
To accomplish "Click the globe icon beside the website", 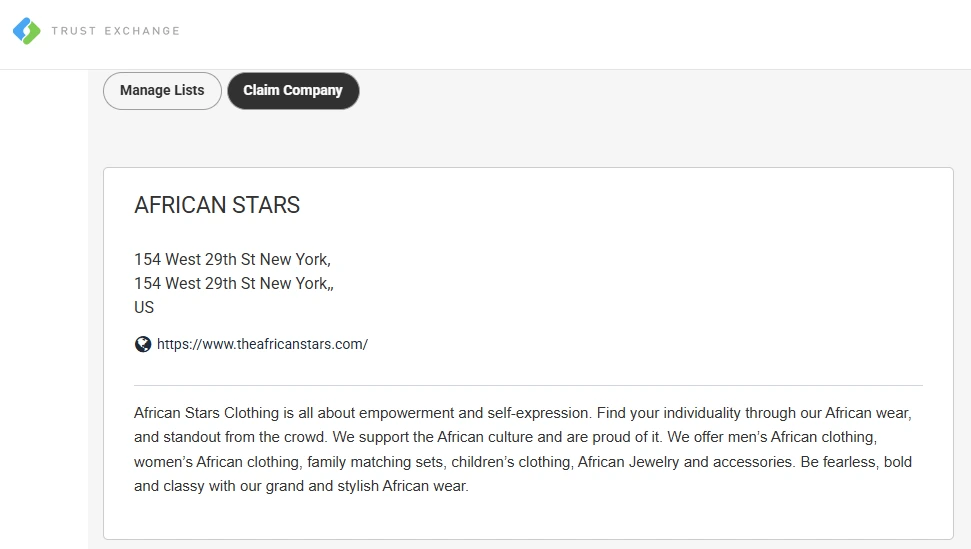I will [x=143, y=344].
